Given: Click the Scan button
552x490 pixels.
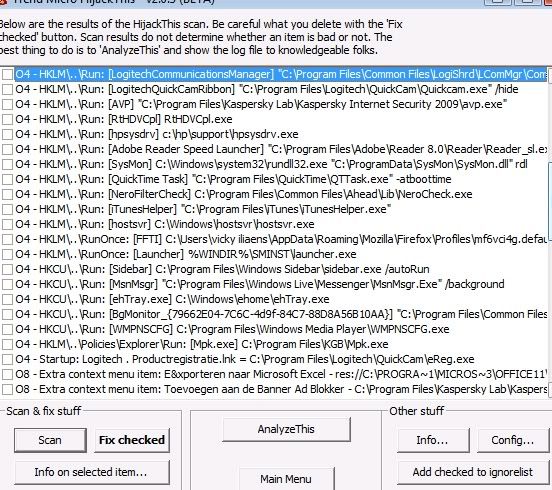Looking at the screenshot, I should (50, 440).
